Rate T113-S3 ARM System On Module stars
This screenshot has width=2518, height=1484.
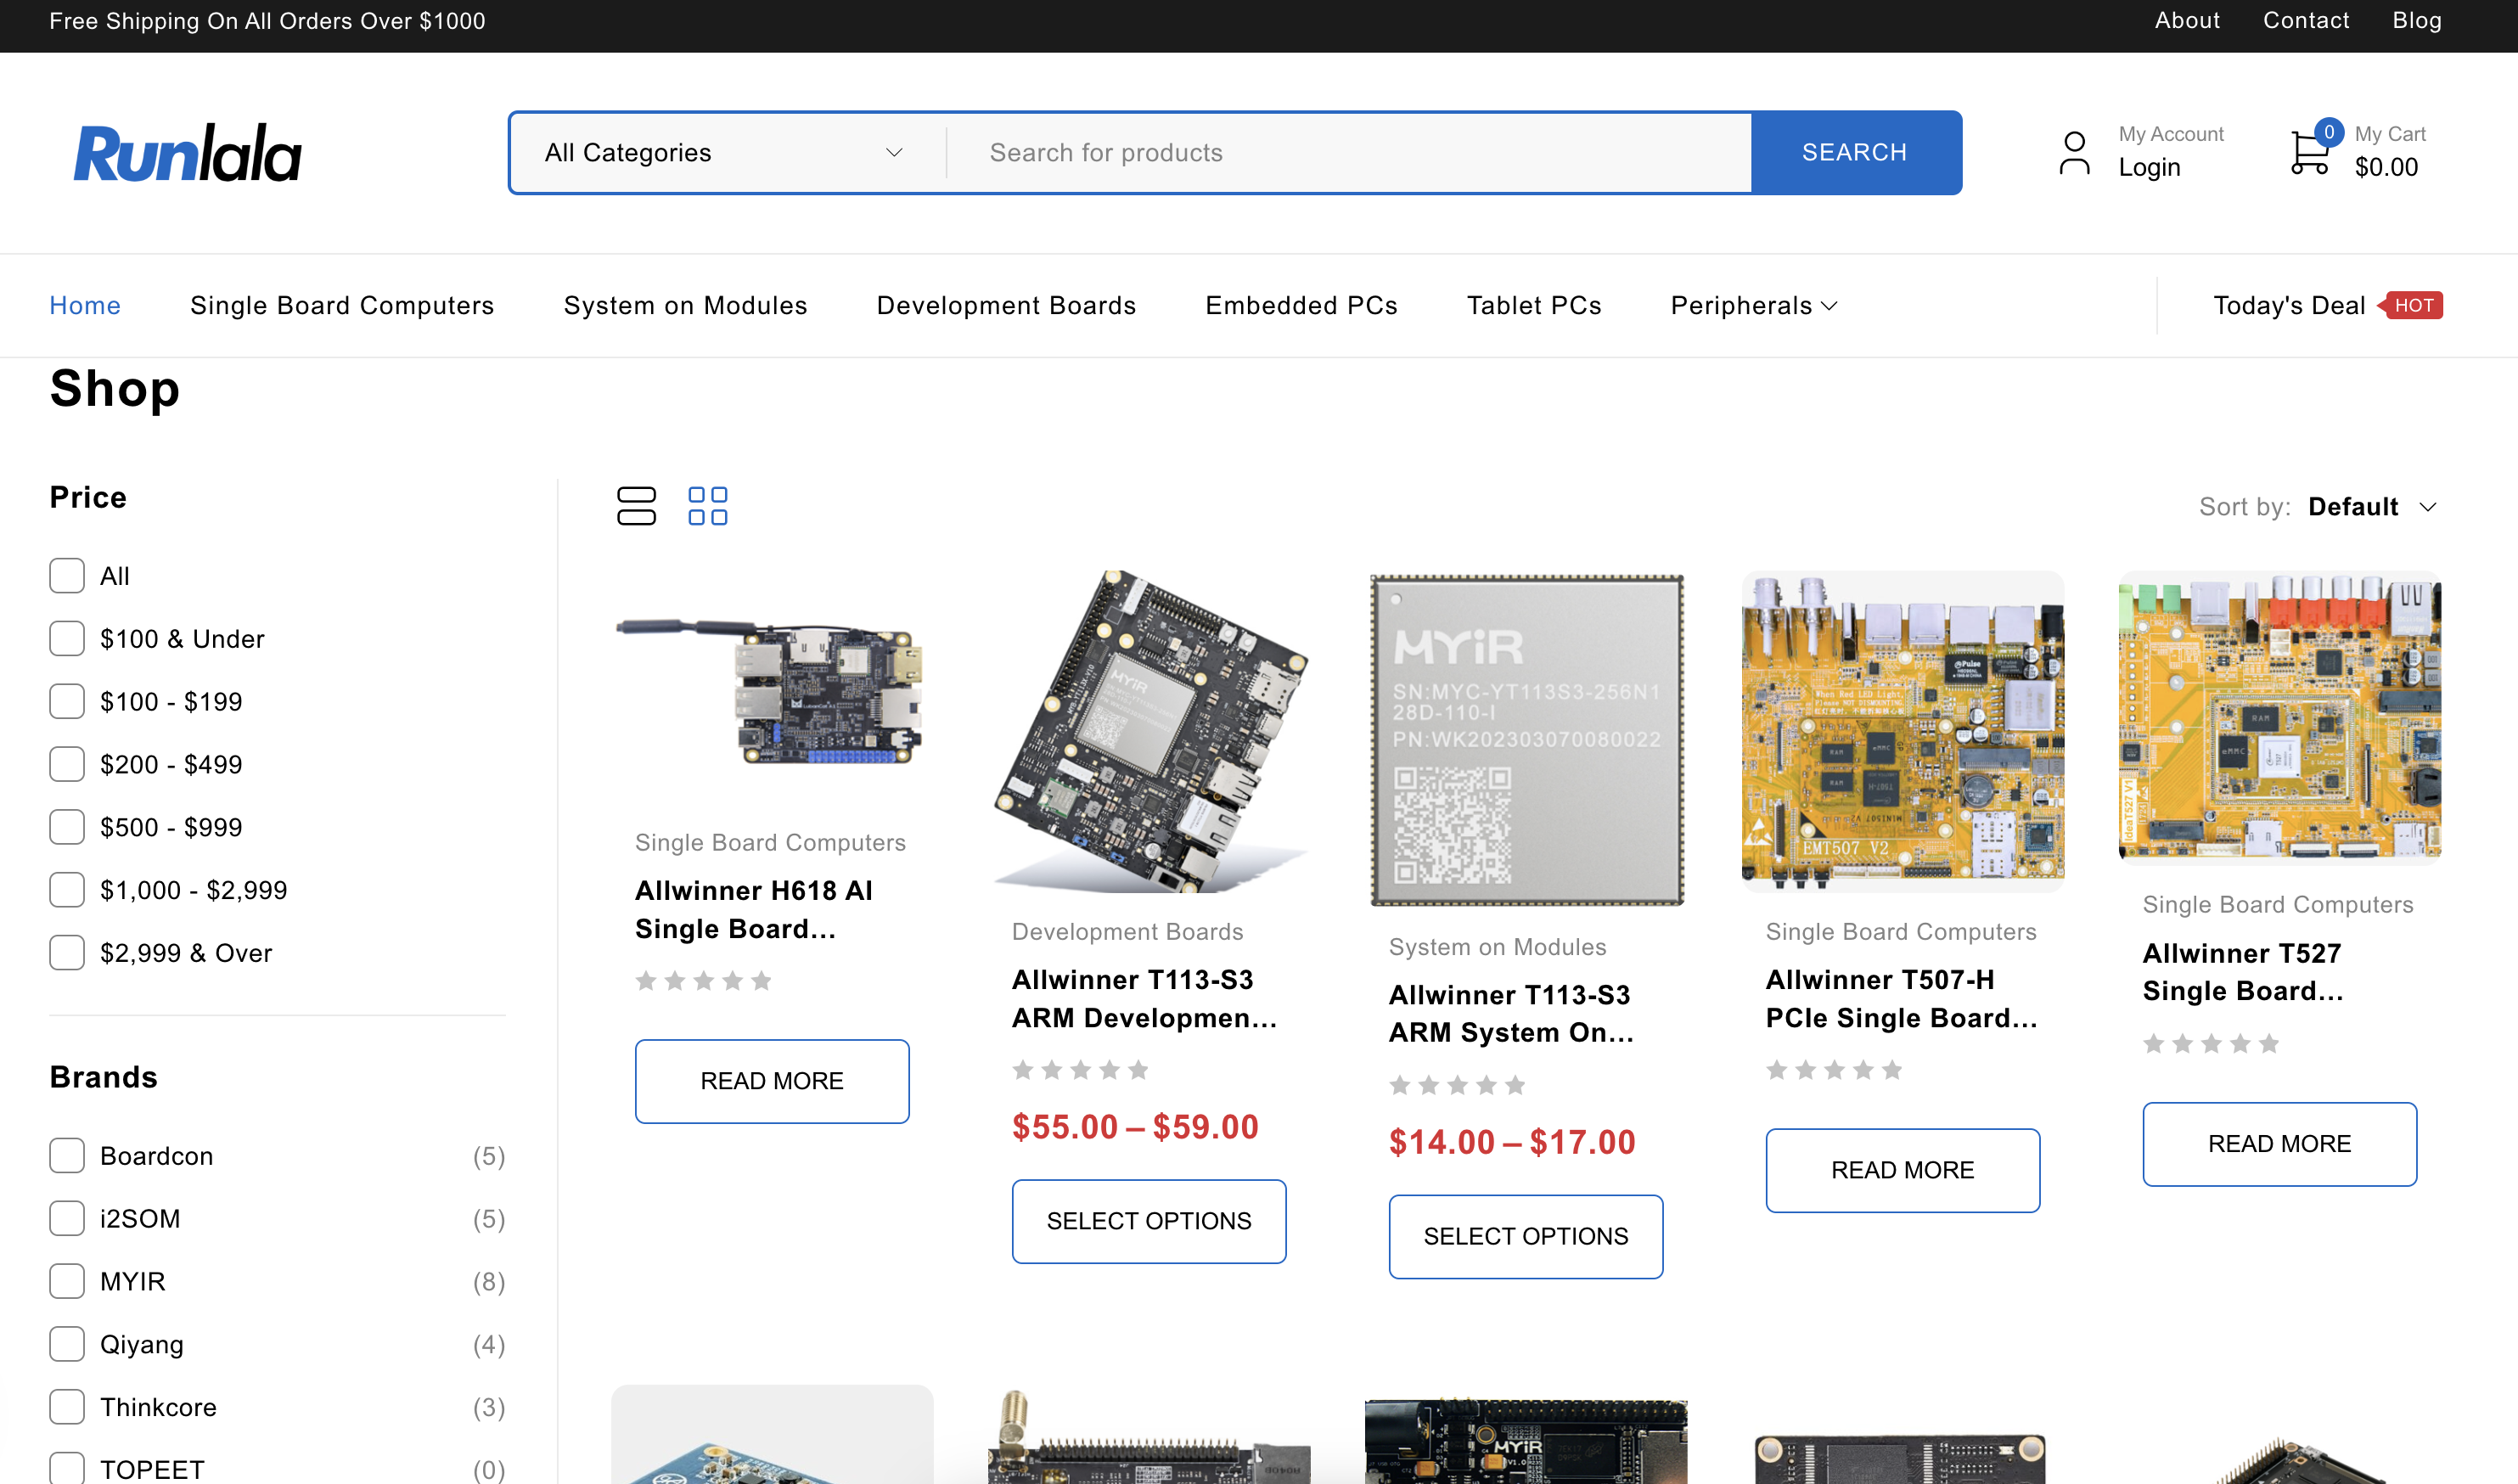point(1457,1085)
